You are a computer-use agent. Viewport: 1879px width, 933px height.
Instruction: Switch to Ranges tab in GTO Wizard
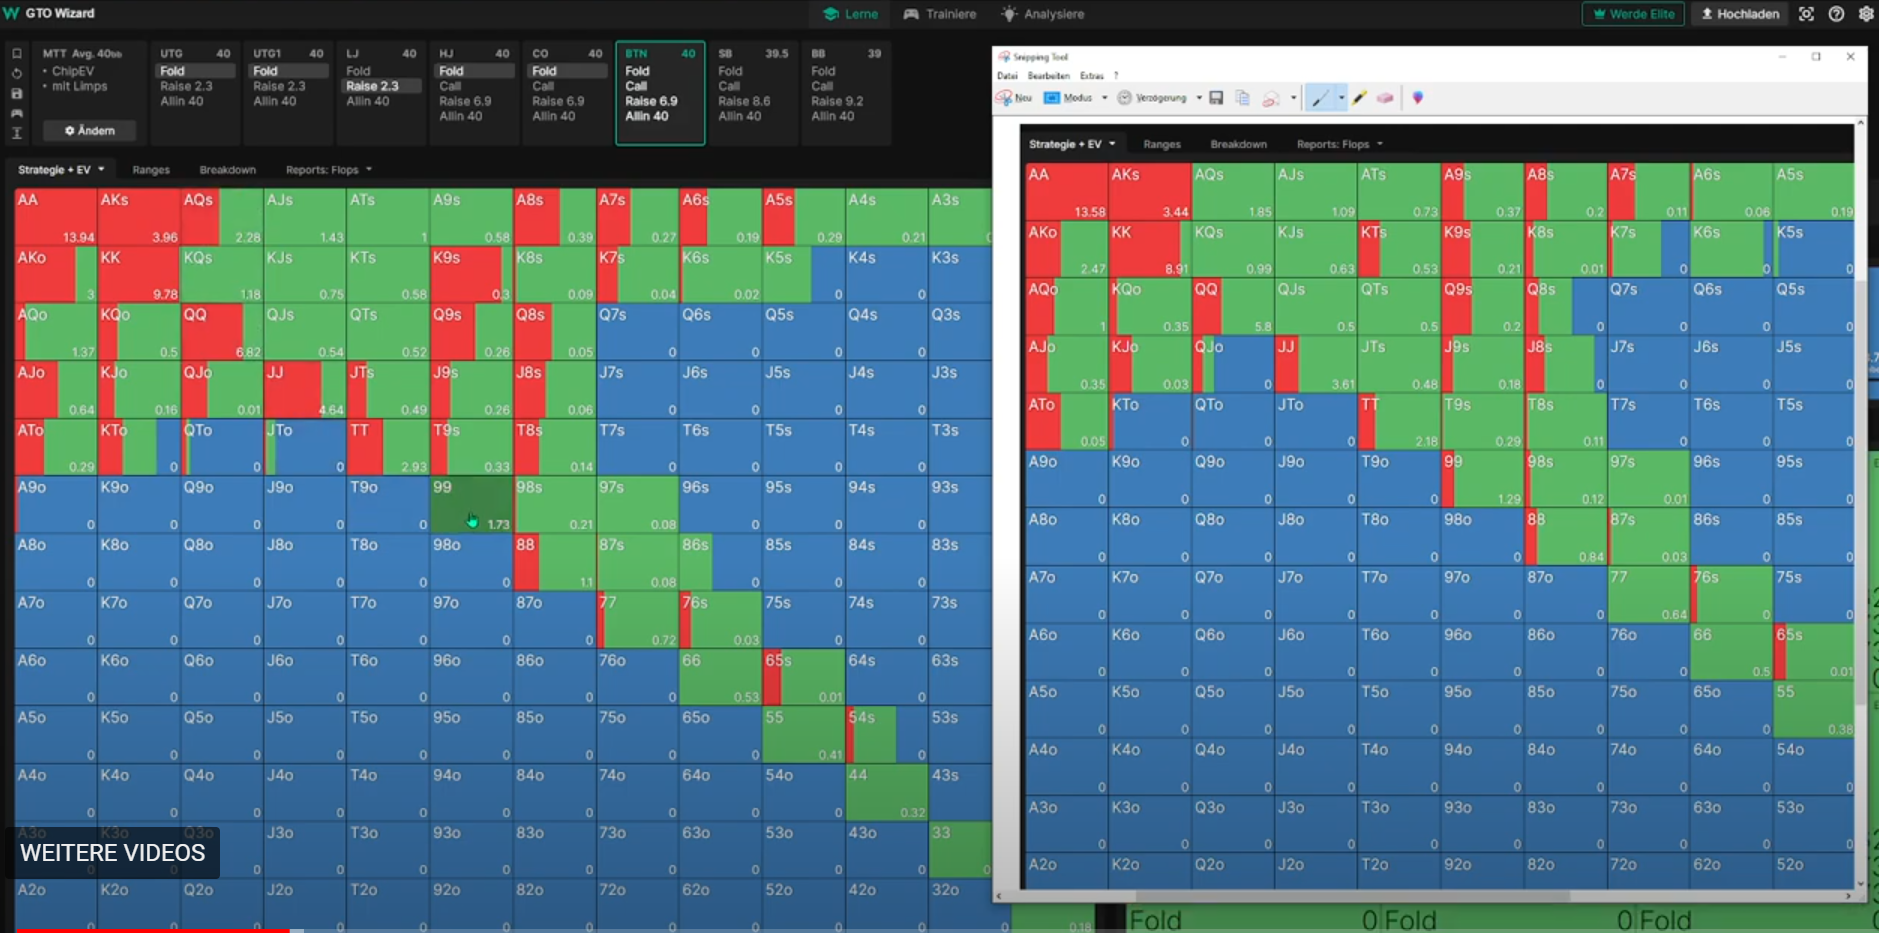[x=151, y=170]
